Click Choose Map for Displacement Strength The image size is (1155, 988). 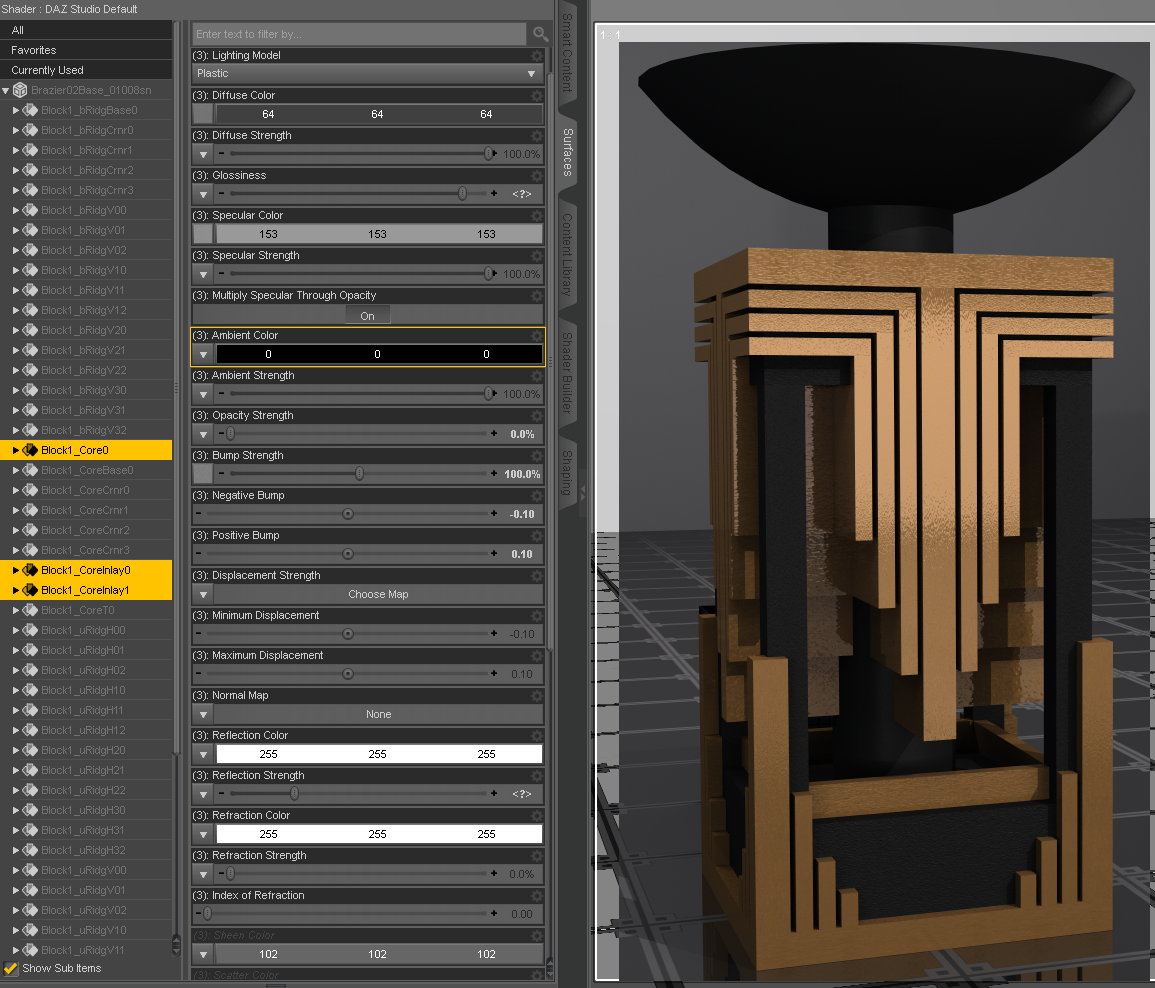tap(379, 595)
